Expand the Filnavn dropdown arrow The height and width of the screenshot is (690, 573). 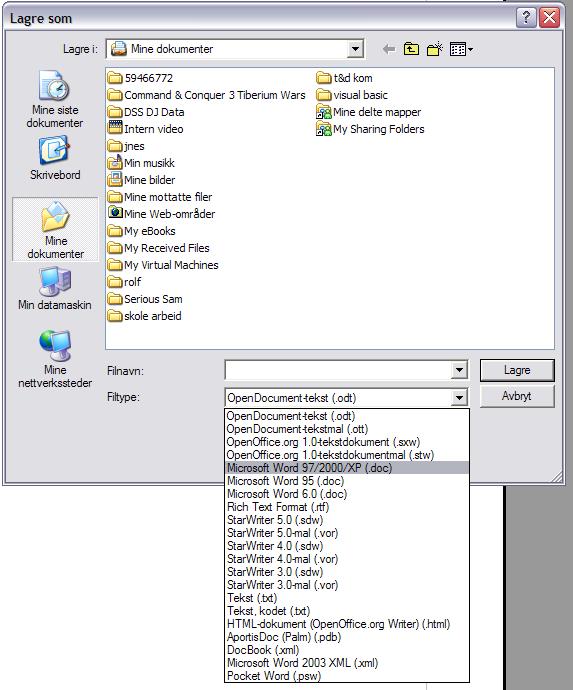(459, 370)
